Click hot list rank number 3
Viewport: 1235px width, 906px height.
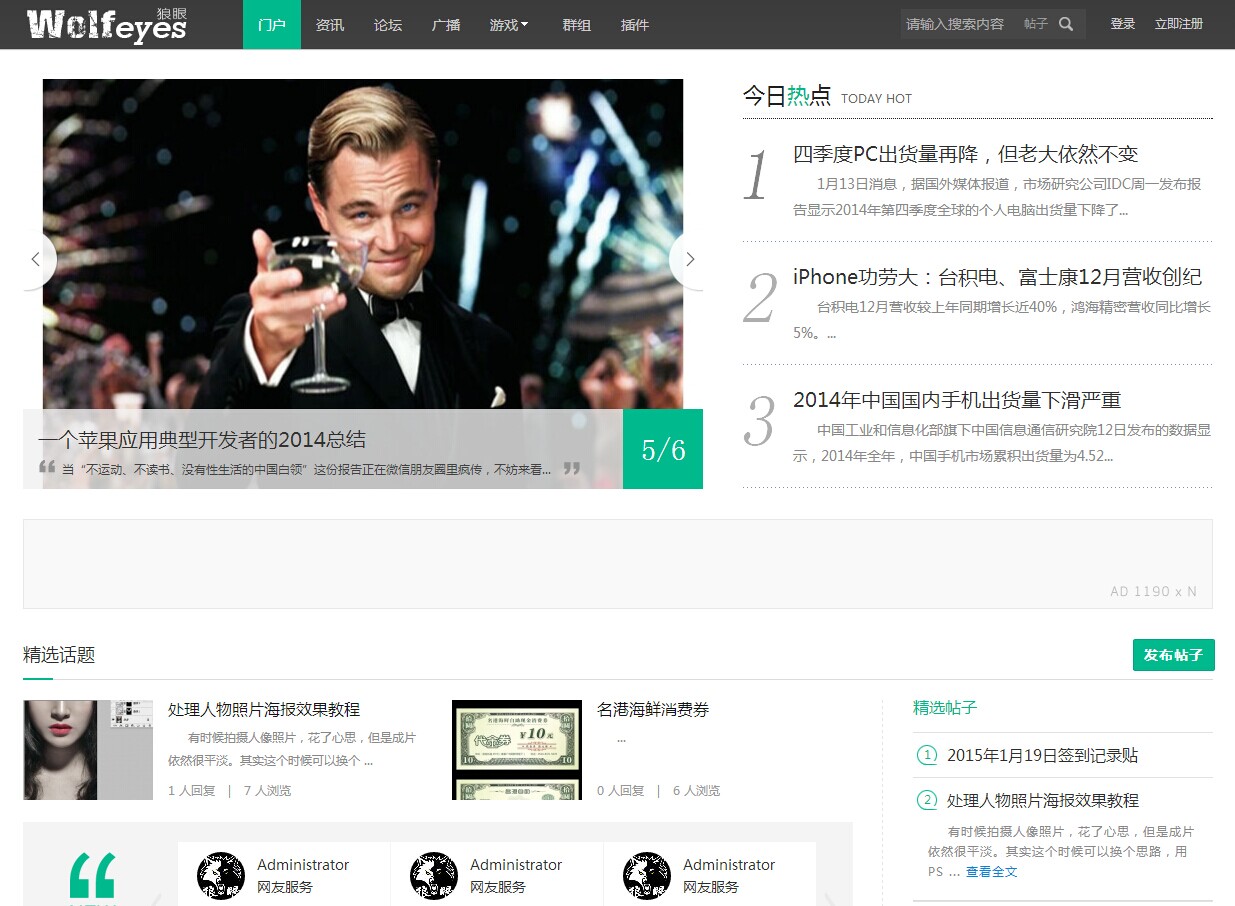[760, 421]
